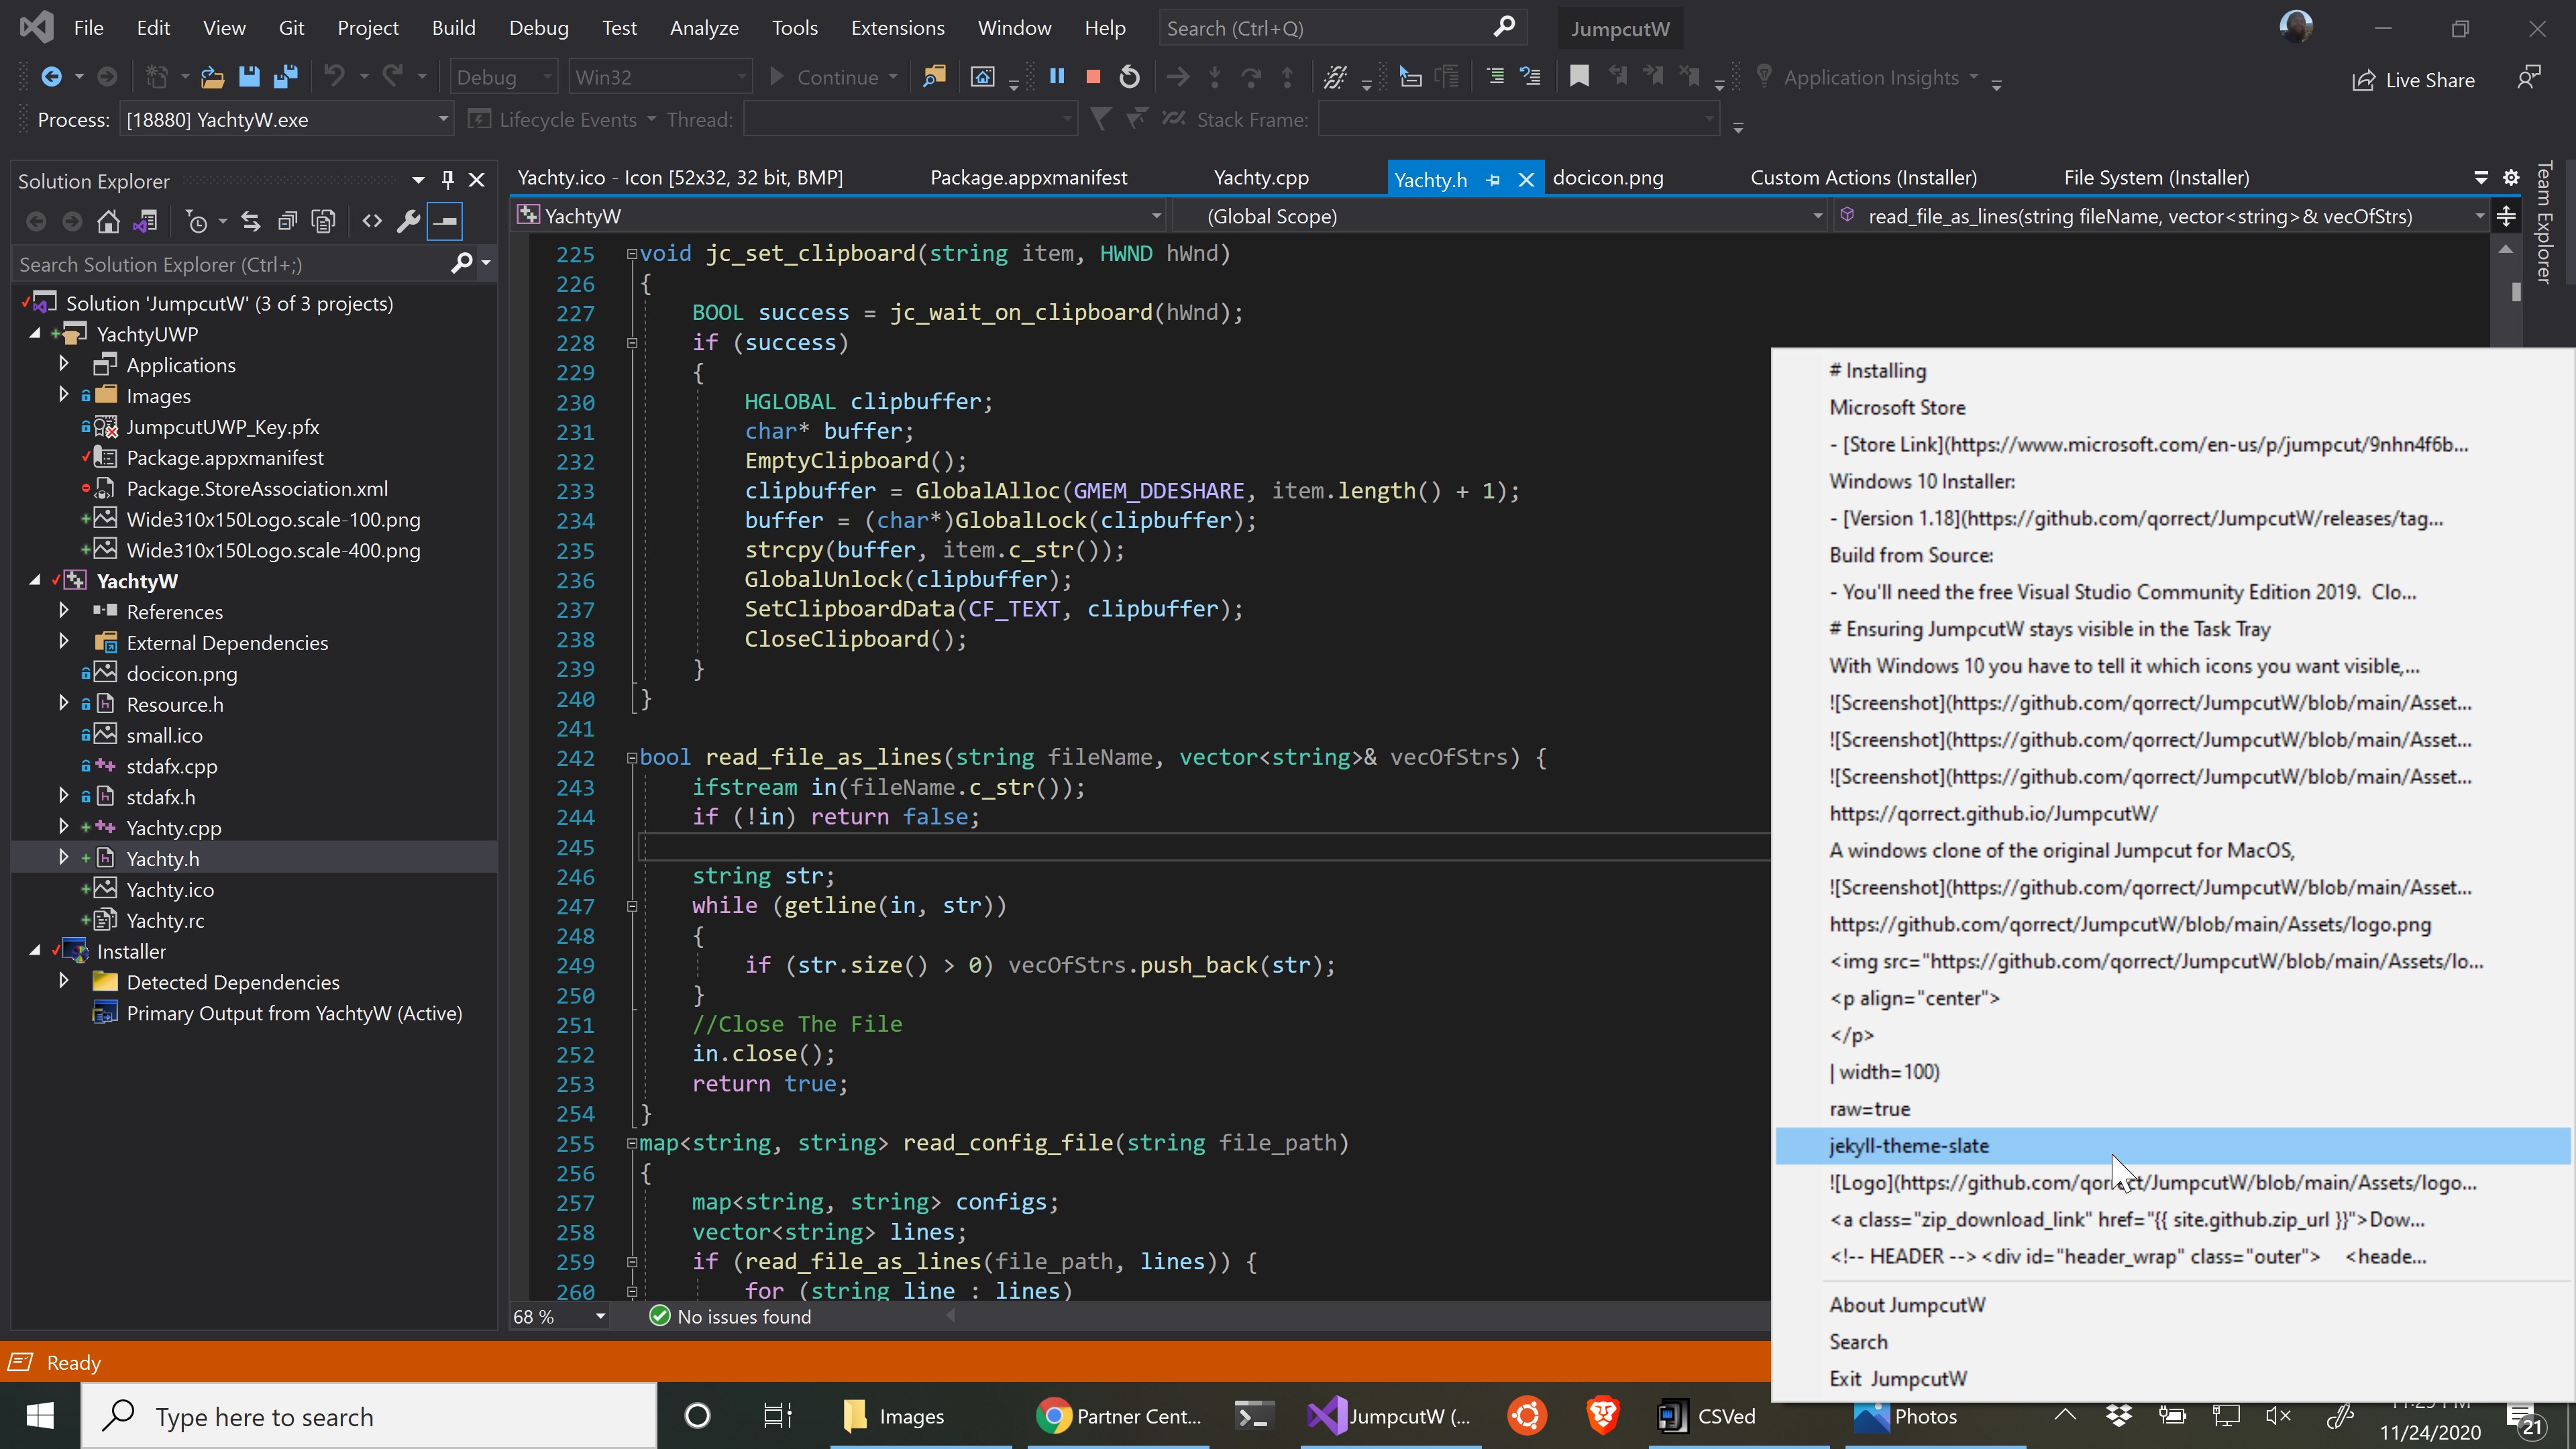Open Properties wrench in Solution Explorer
The width and height of the screenshot is (2576, 1449).
pyautogui.click(x=408, y=221)
